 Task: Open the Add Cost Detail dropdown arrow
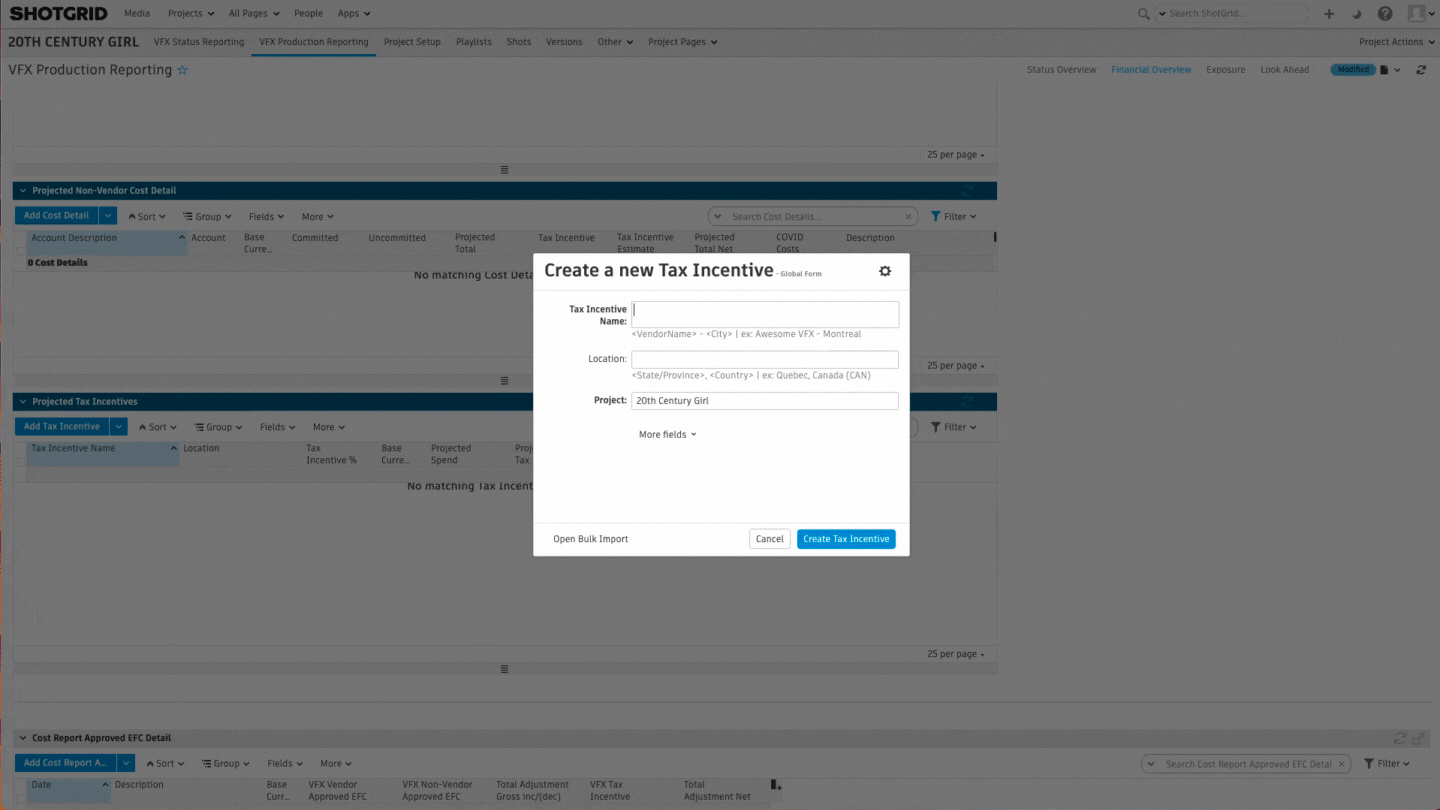tap(108, 216)
